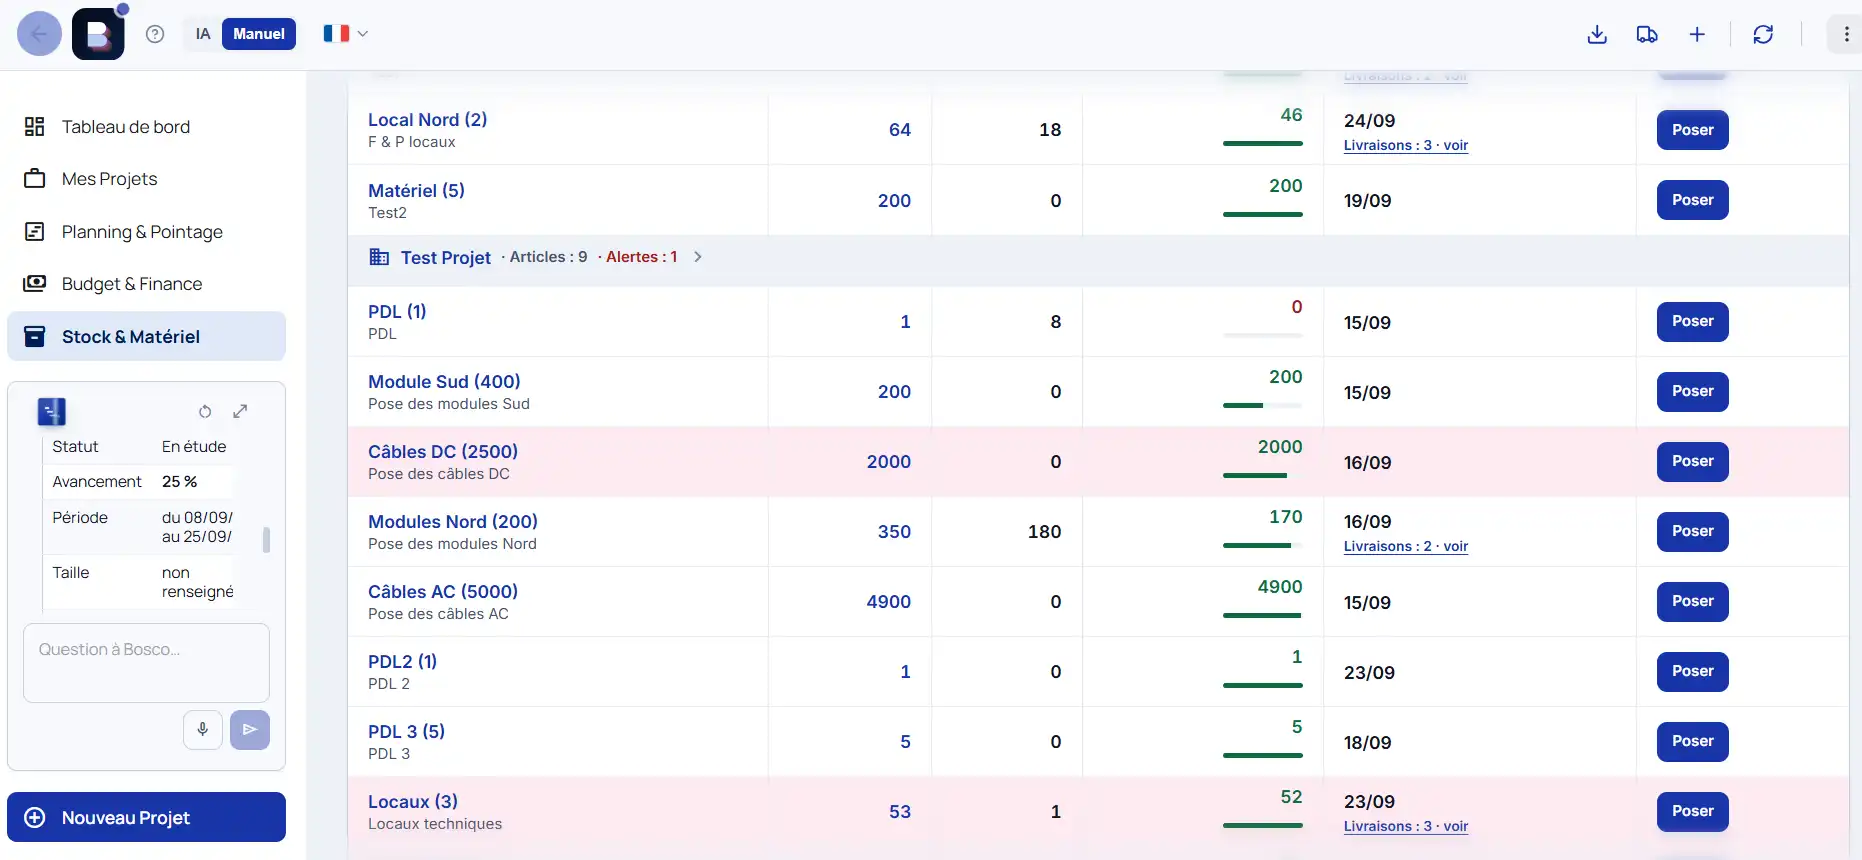Open the vertical three-dot menu
This screenshot has width=1862, height=860.
[1846, 34]
